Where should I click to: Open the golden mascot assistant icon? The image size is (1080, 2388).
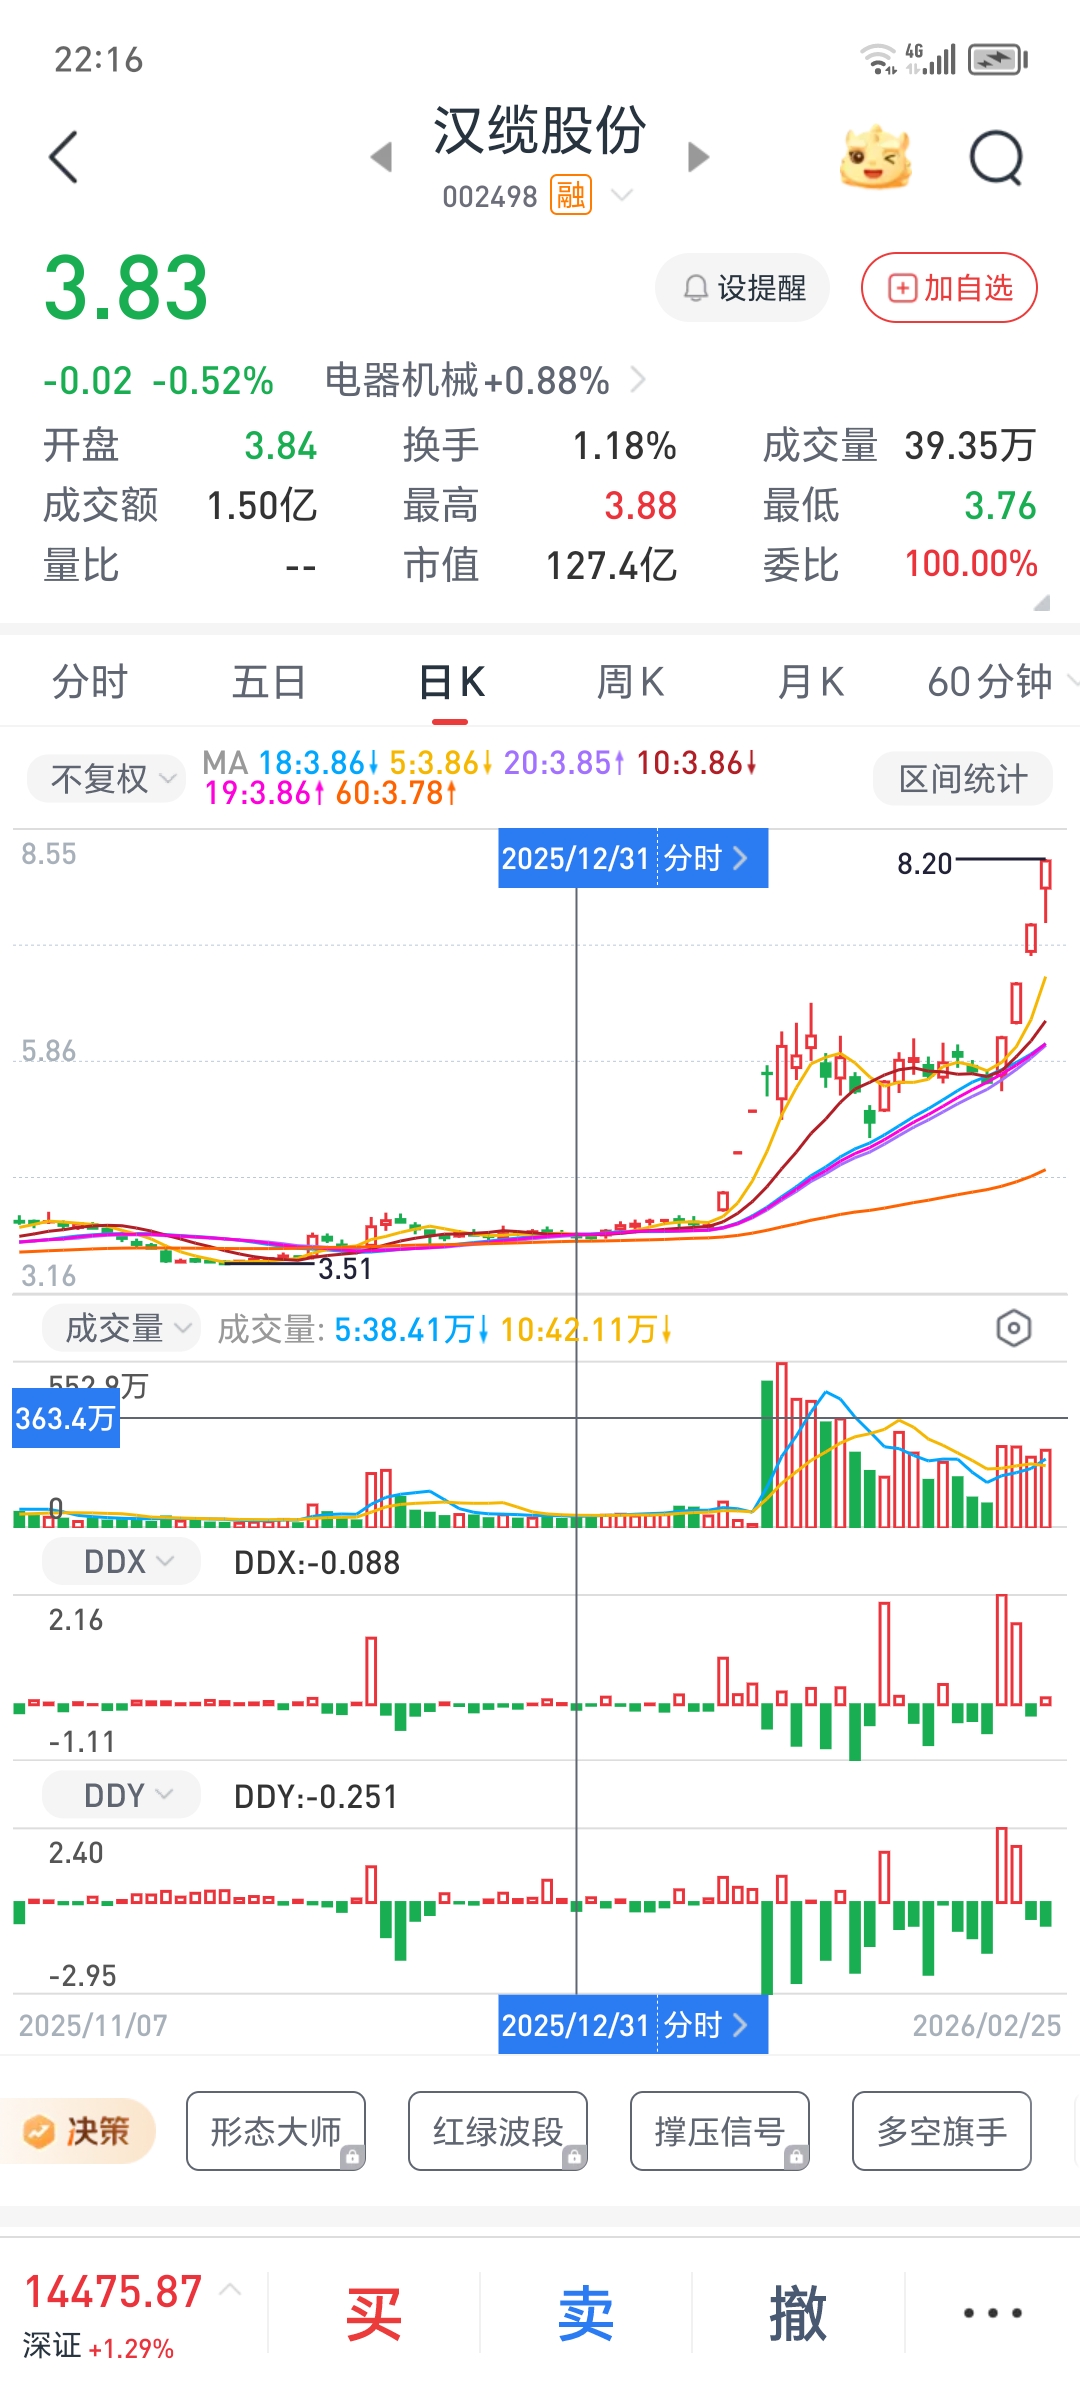pos(876,157)
